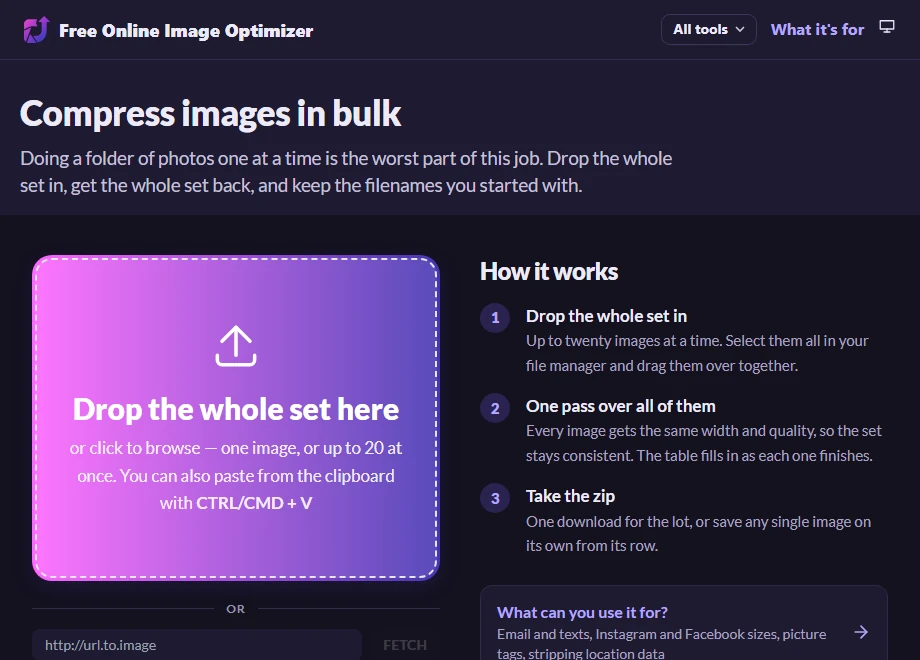Screen dimensions: 920x660
Task: Open the All tools dropdown
Action: click(709, 29)
